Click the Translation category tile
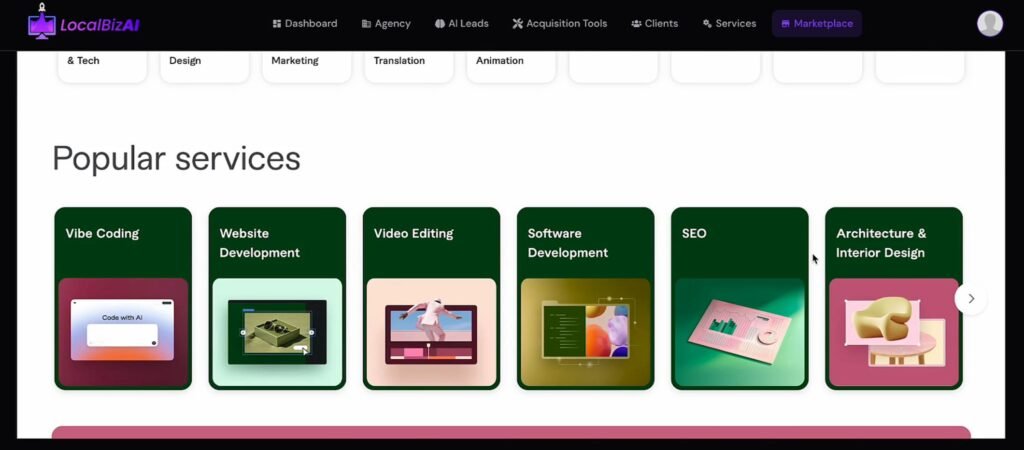 (408, 63)
